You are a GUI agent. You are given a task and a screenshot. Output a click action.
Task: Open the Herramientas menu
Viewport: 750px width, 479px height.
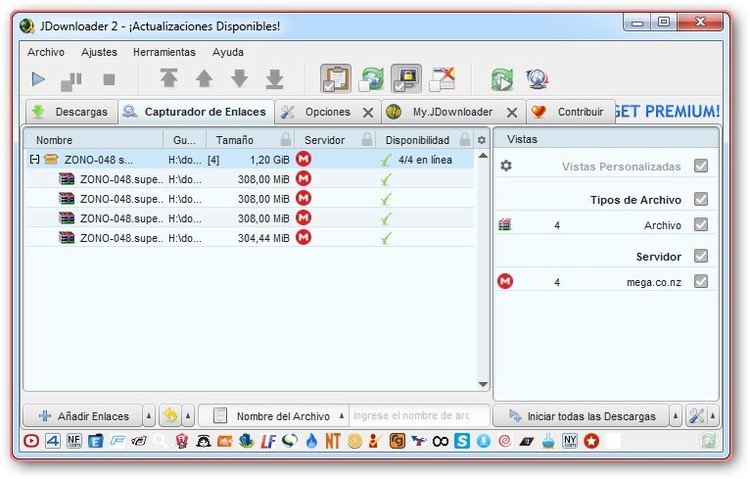[x=165, y=52]
